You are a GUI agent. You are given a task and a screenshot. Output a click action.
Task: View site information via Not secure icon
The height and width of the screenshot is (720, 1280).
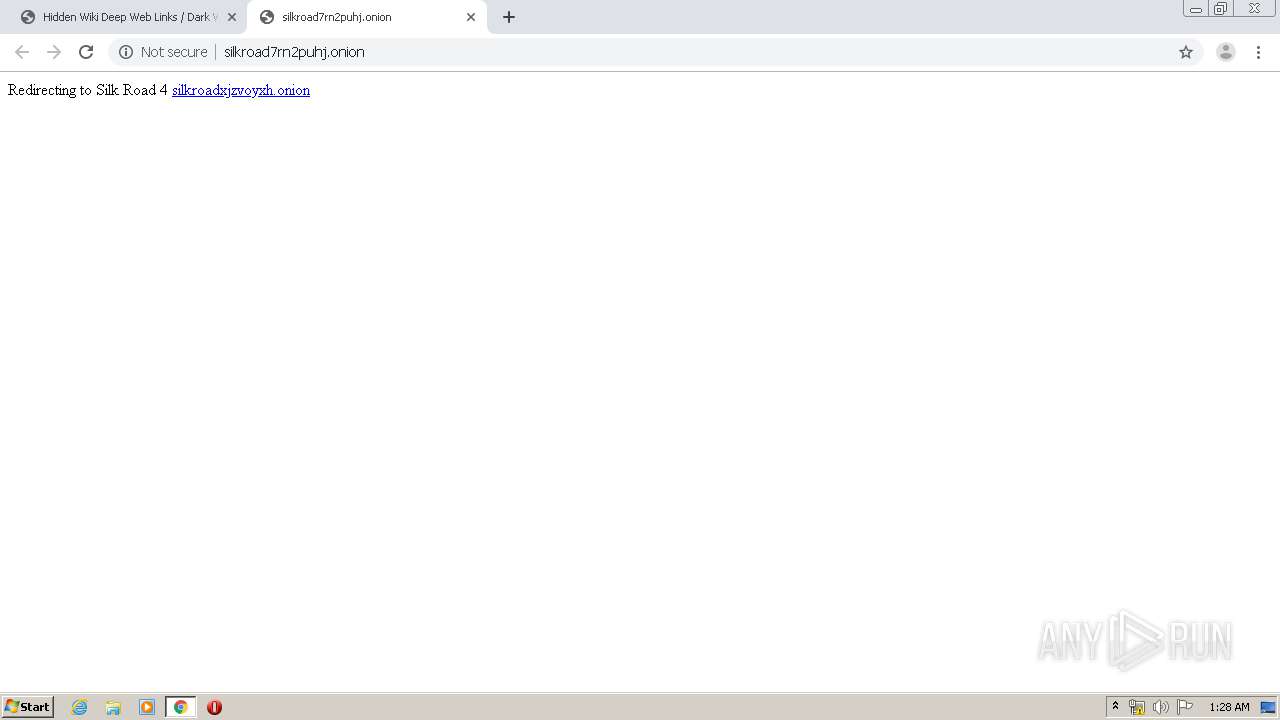point(126,52)
